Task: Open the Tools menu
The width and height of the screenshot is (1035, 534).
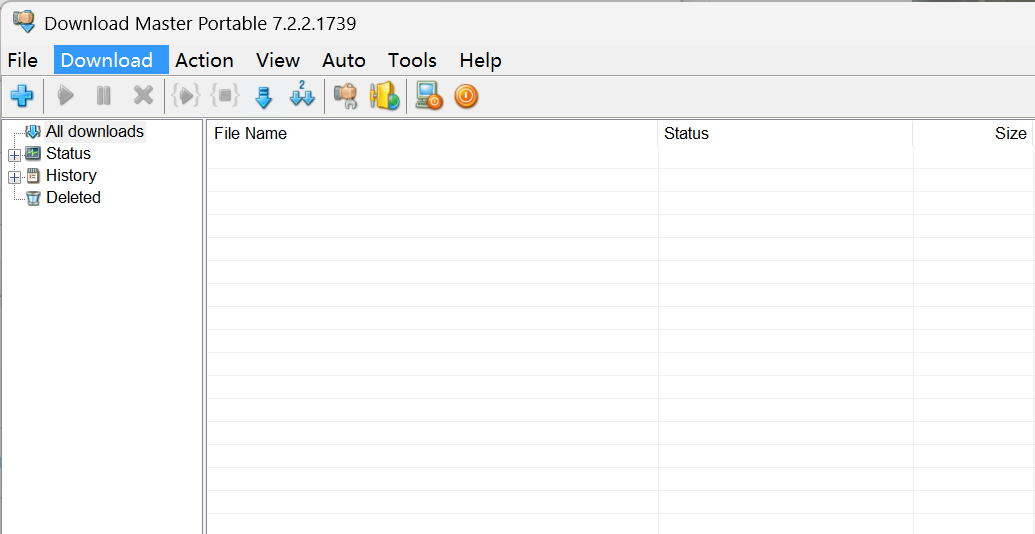Action: [x=412, y=60]
